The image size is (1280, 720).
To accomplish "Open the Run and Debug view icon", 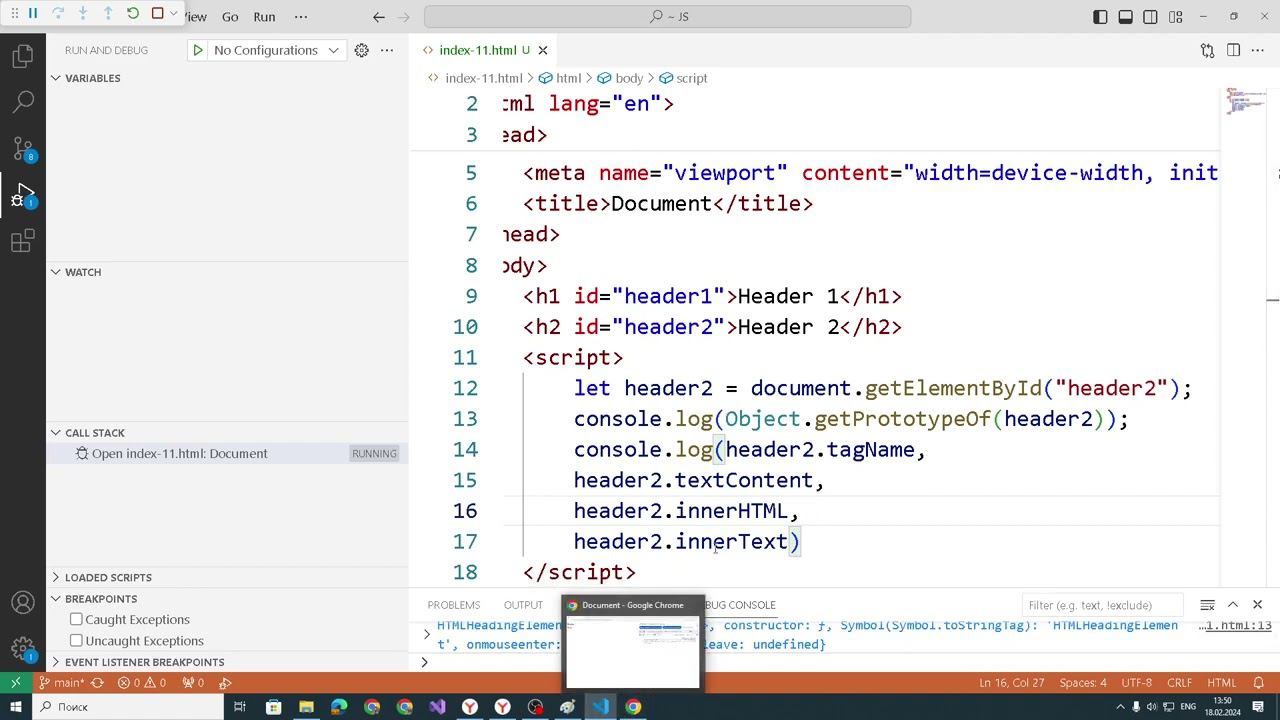I will (x=23, y=195).
